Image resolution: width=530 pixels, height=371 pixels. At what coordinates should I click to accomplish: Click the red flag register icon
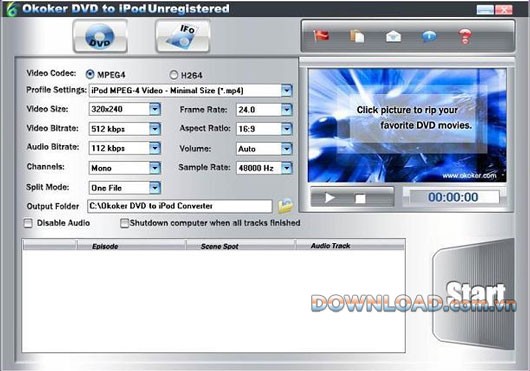click(x=321, y=35)
